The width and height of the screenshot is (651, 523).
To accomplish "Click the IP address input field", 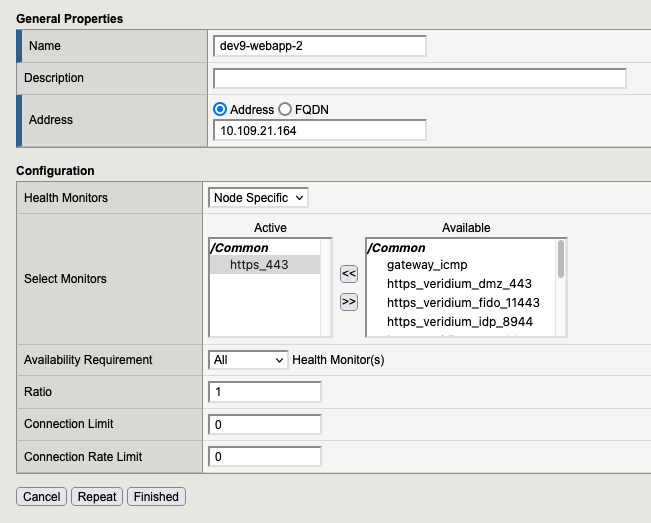I will click(320, 131).
